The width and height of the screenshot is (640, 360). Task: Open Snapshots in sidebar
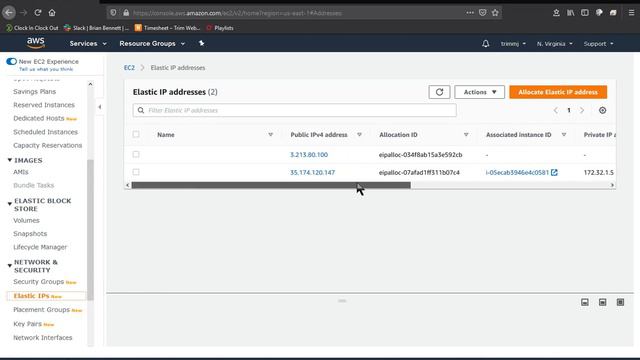30,233
